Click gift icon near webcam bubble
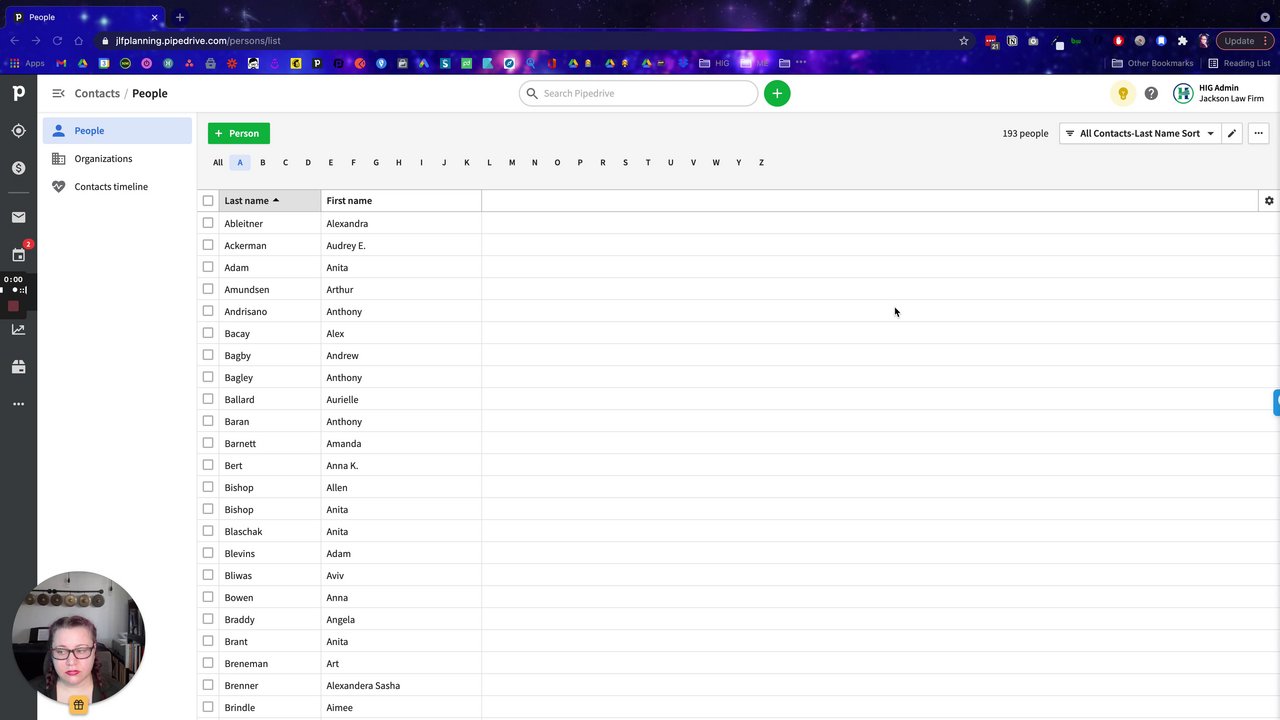Image resolution: width=1280 pixels, height=720 pixels. click(78, 704)
